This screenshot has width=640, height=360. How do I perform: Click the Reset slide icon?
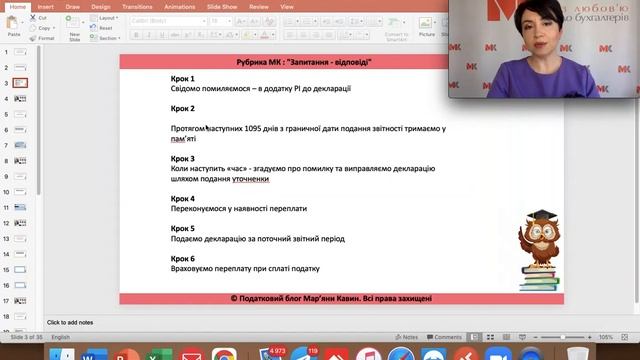pos(93,28)
